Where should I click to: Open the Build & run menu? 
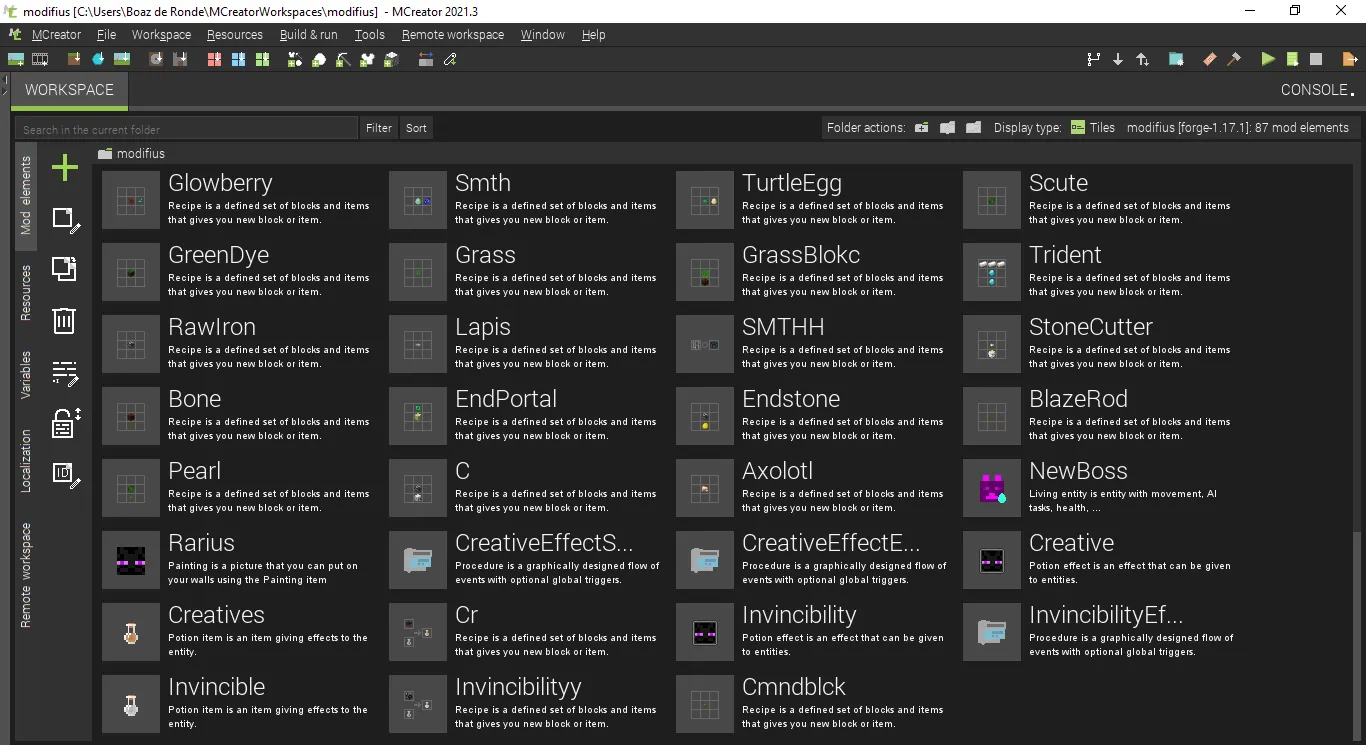(x=309, y=34)
